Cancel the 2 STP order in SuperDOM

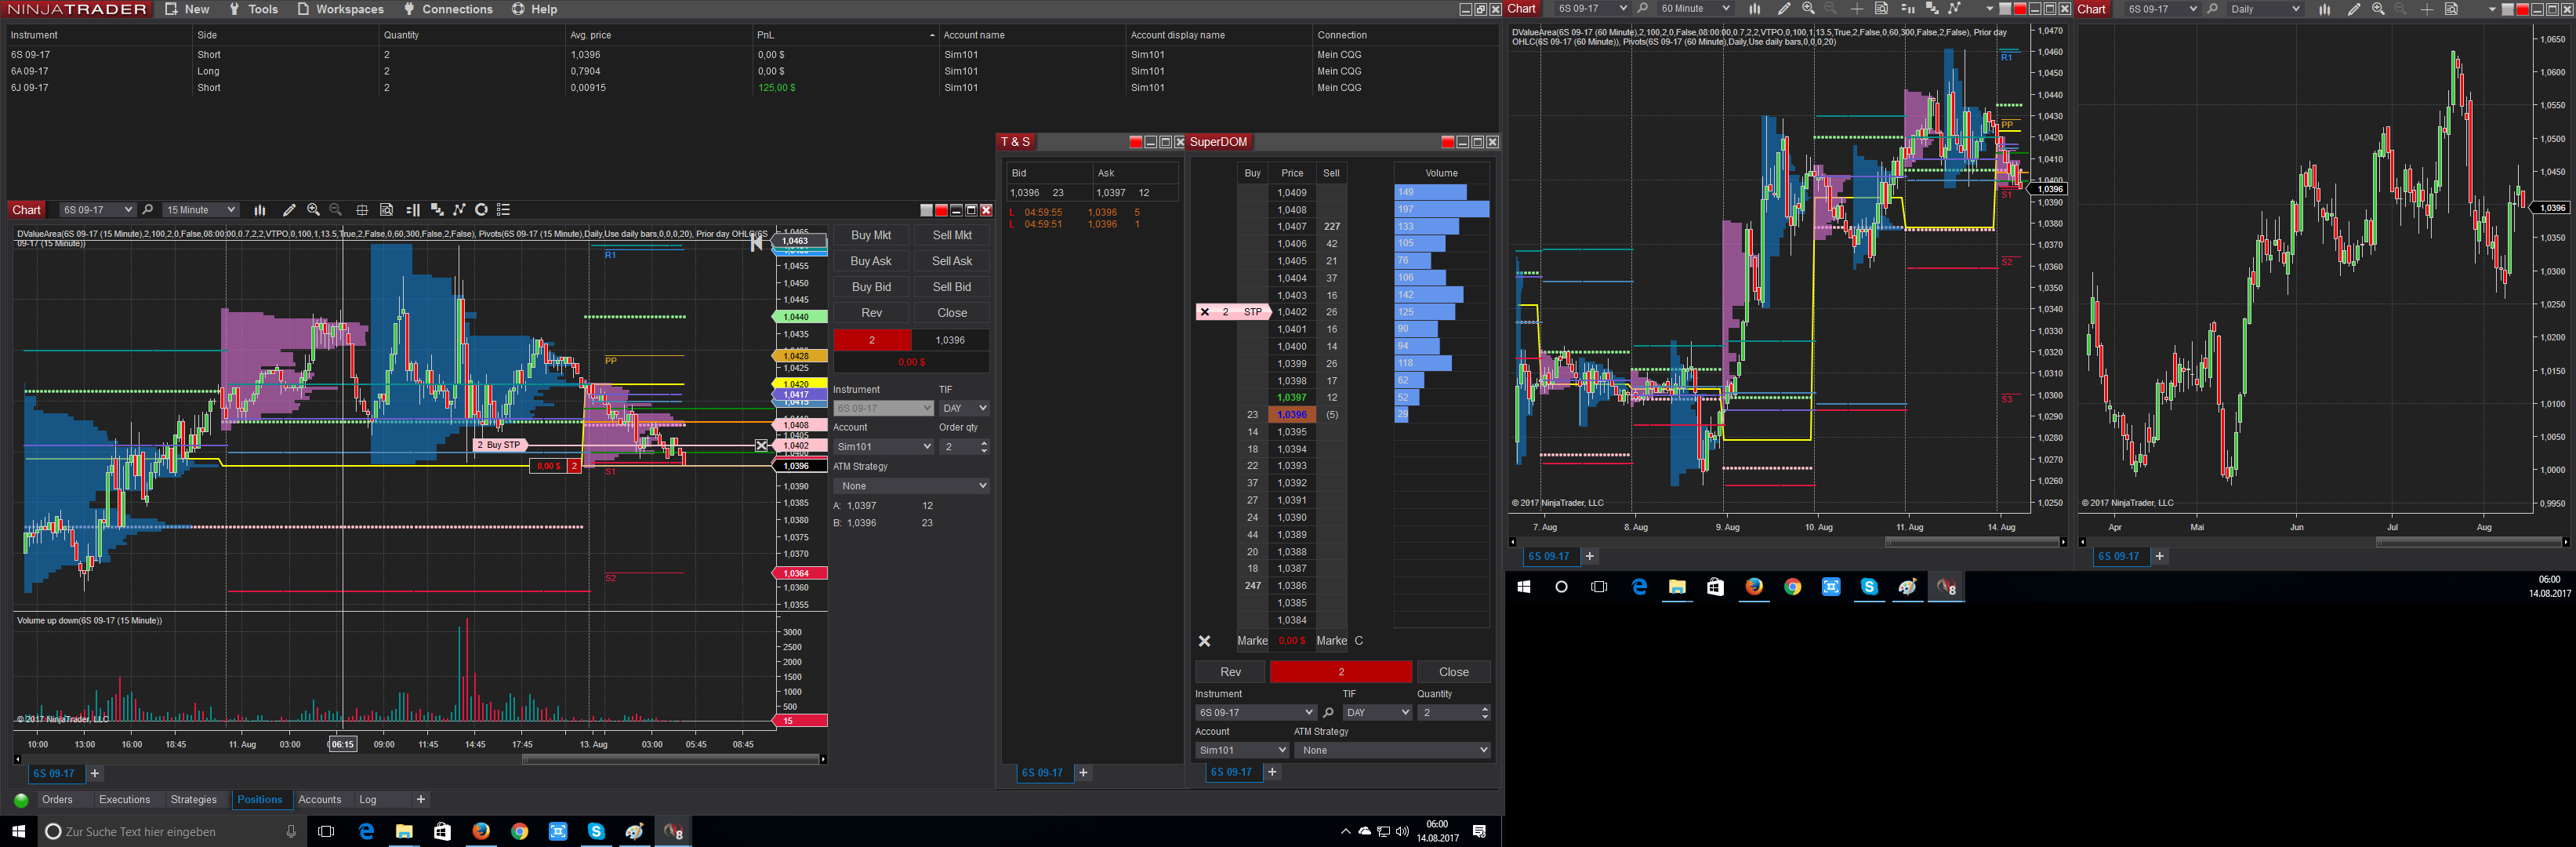tap(1205, 312)
